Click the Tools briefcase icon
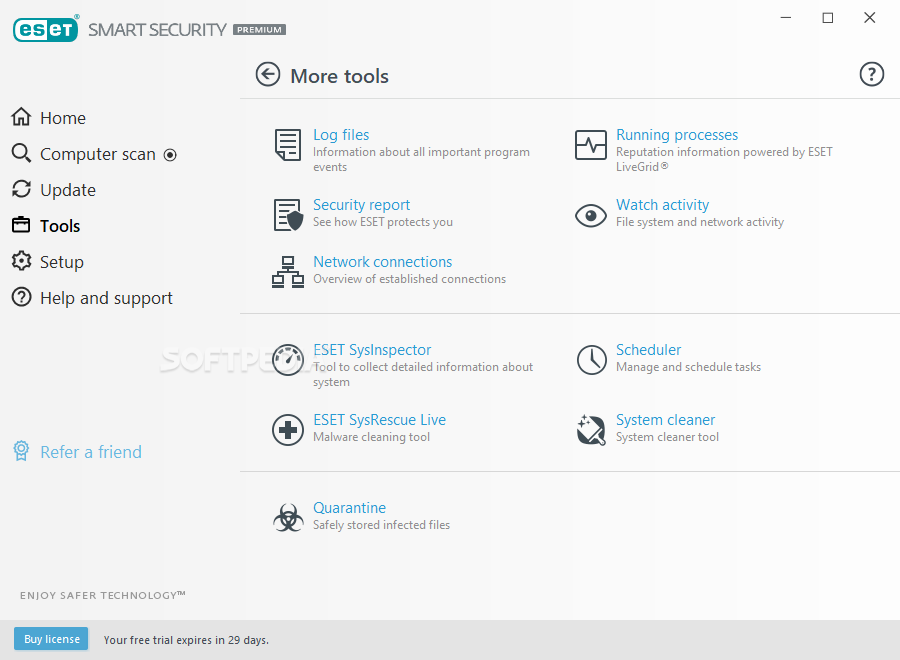Screen dimensions: 900x660 pos(21,224)
